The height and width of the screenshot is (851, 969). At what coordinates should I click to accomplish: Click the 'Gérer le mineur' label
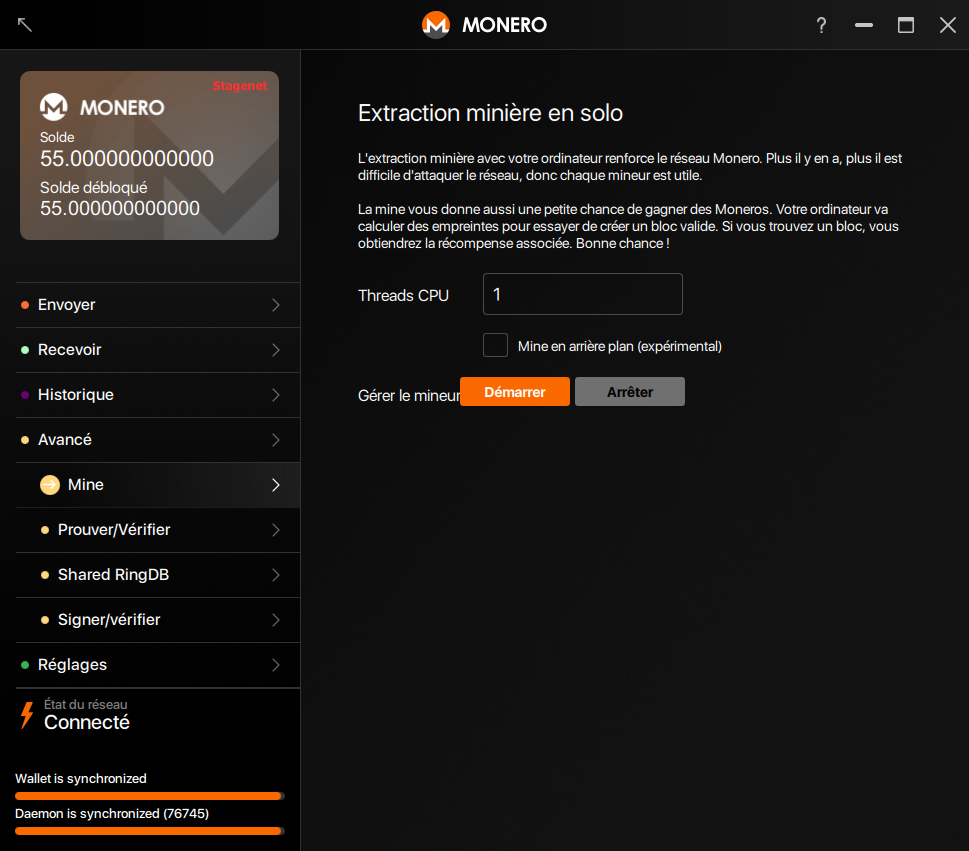tap(409, 396)
